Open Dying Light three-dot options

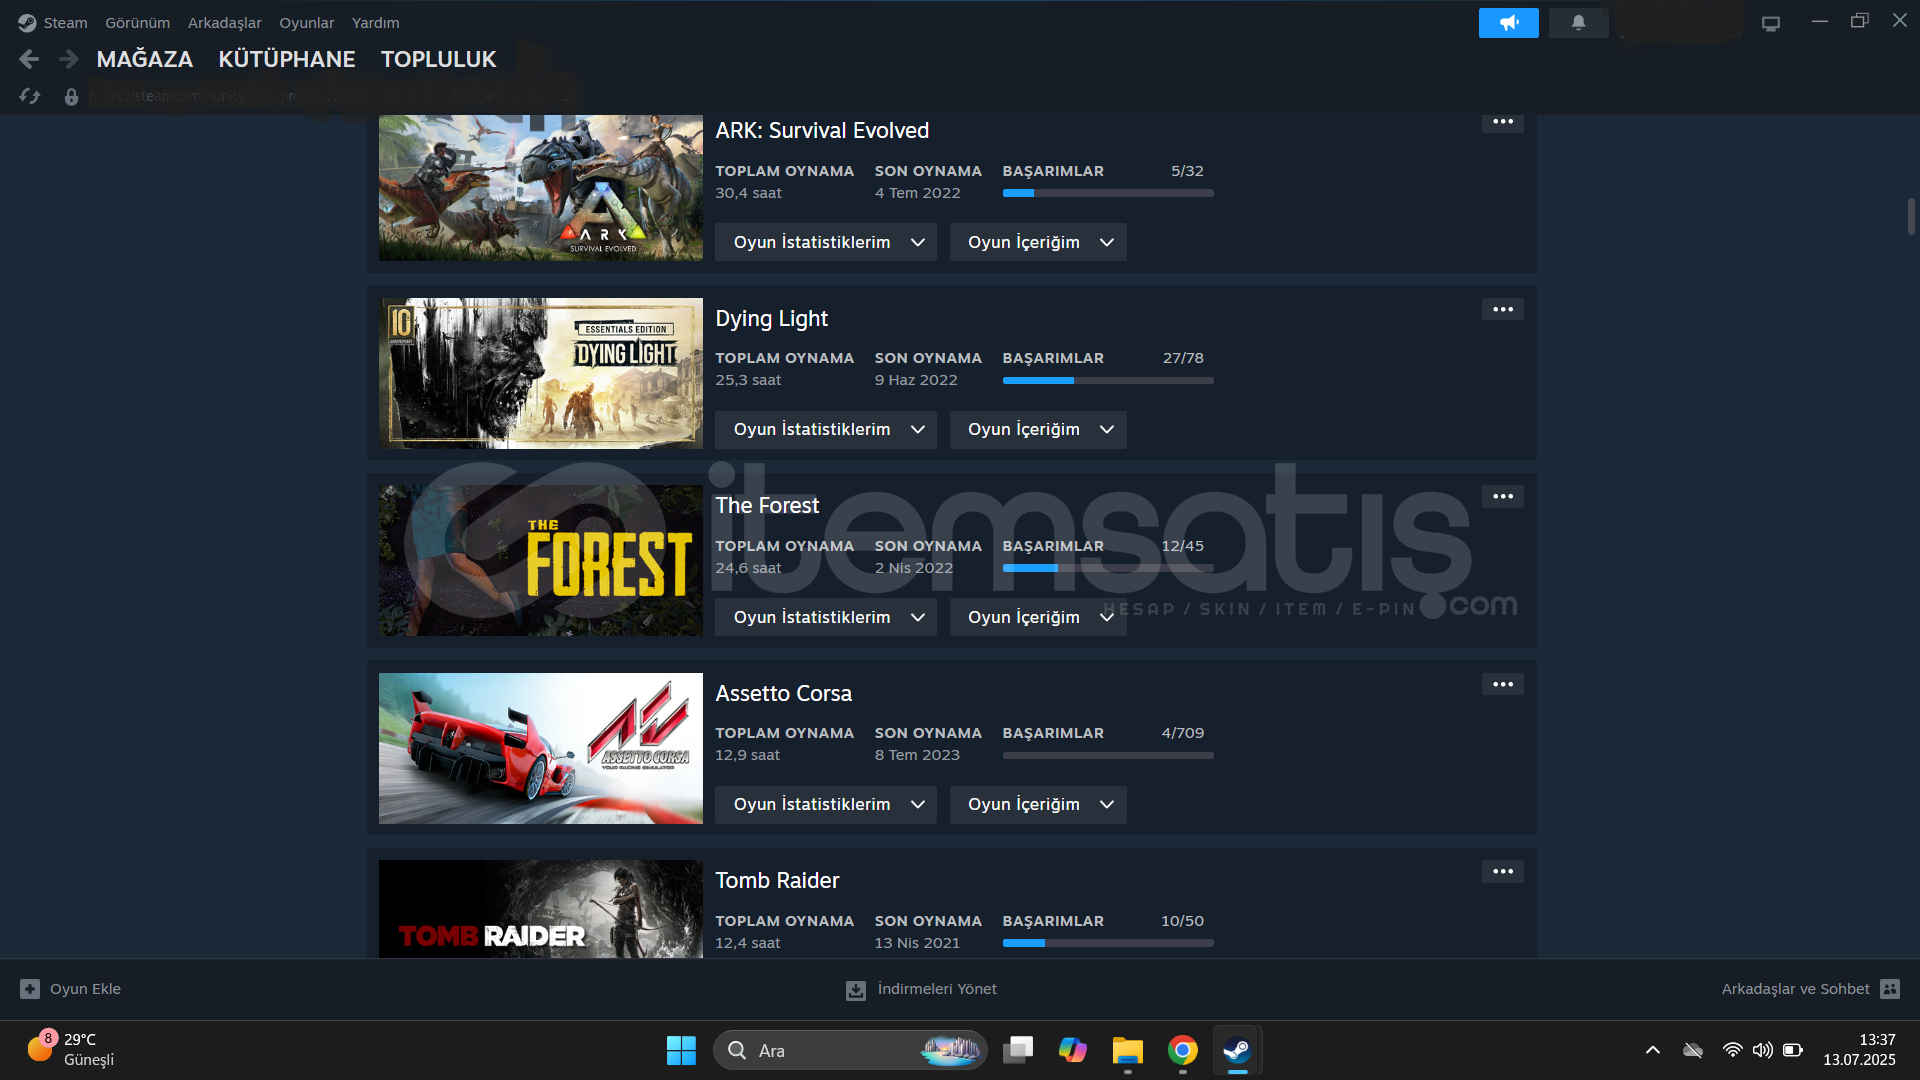[x=1502, y=309]
